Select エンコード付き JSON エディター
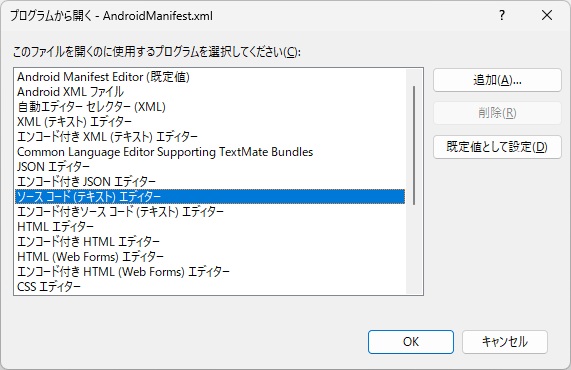571x370 pixels. [210, 181]
